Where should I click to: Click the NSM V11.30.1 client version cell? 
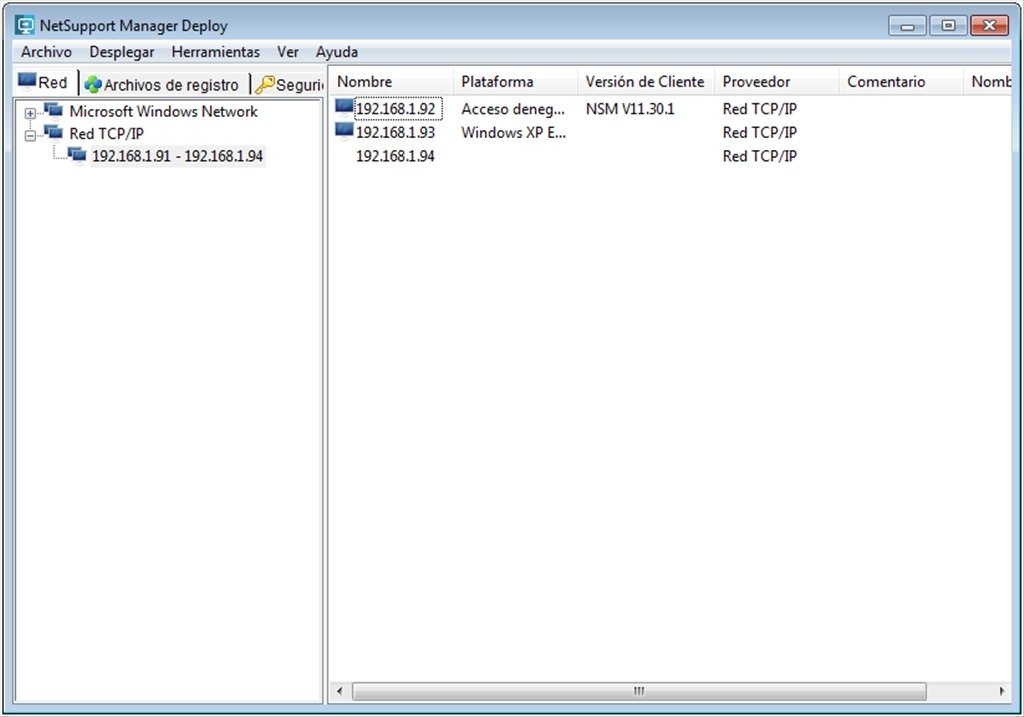(630, 109)
